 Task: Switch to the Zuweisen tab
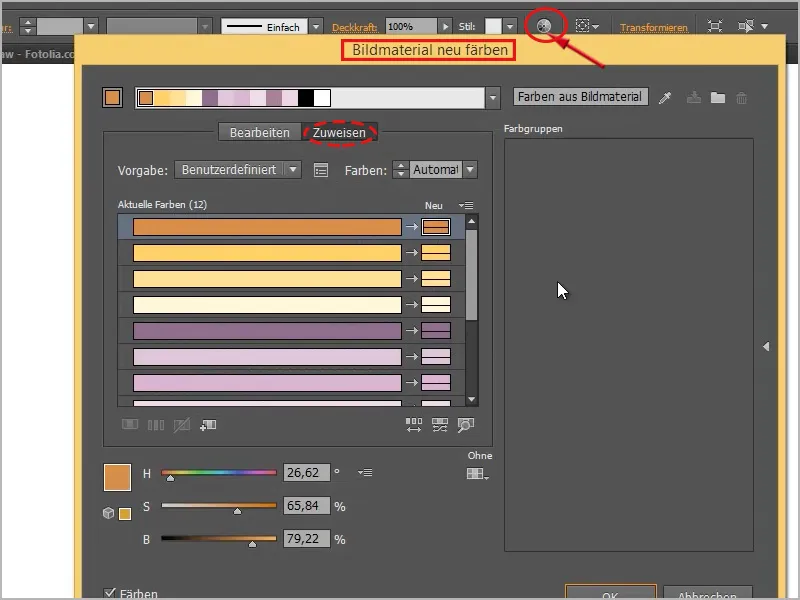pos(339,133)
